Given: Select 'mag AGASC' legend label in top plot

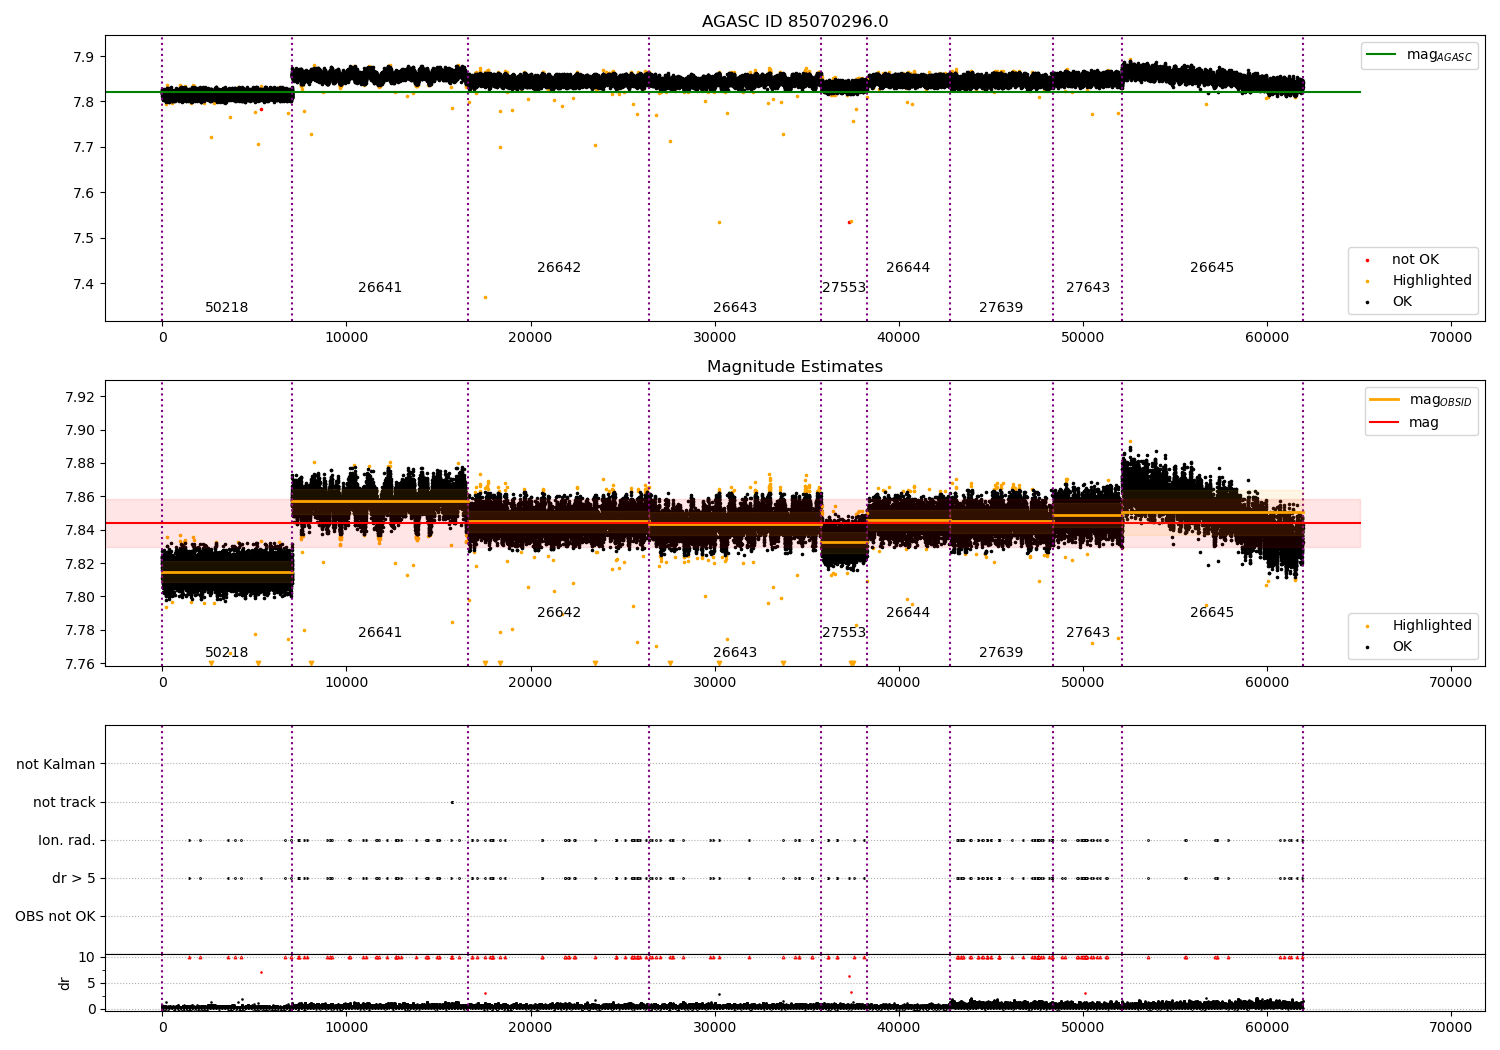Looking at the screenshot, I should [x=1439, y=55].
